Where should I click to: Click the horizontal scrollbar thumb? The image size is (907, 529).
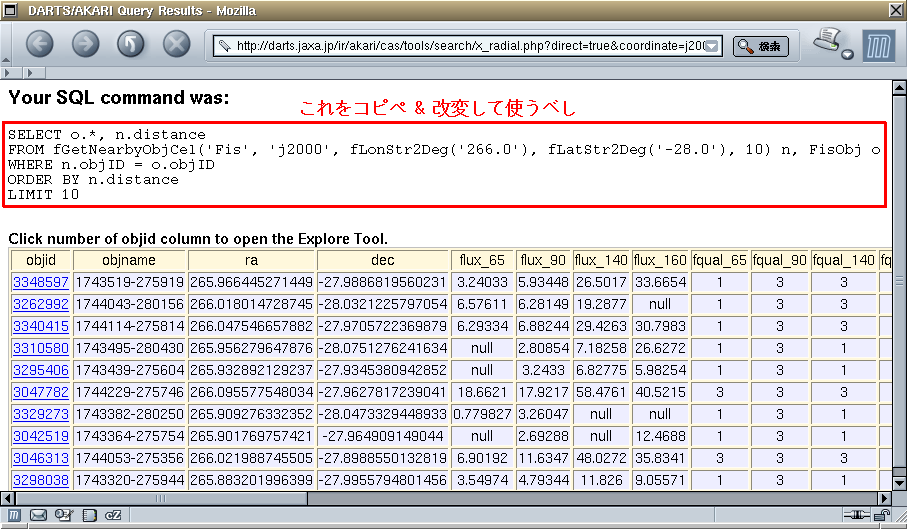161,498
